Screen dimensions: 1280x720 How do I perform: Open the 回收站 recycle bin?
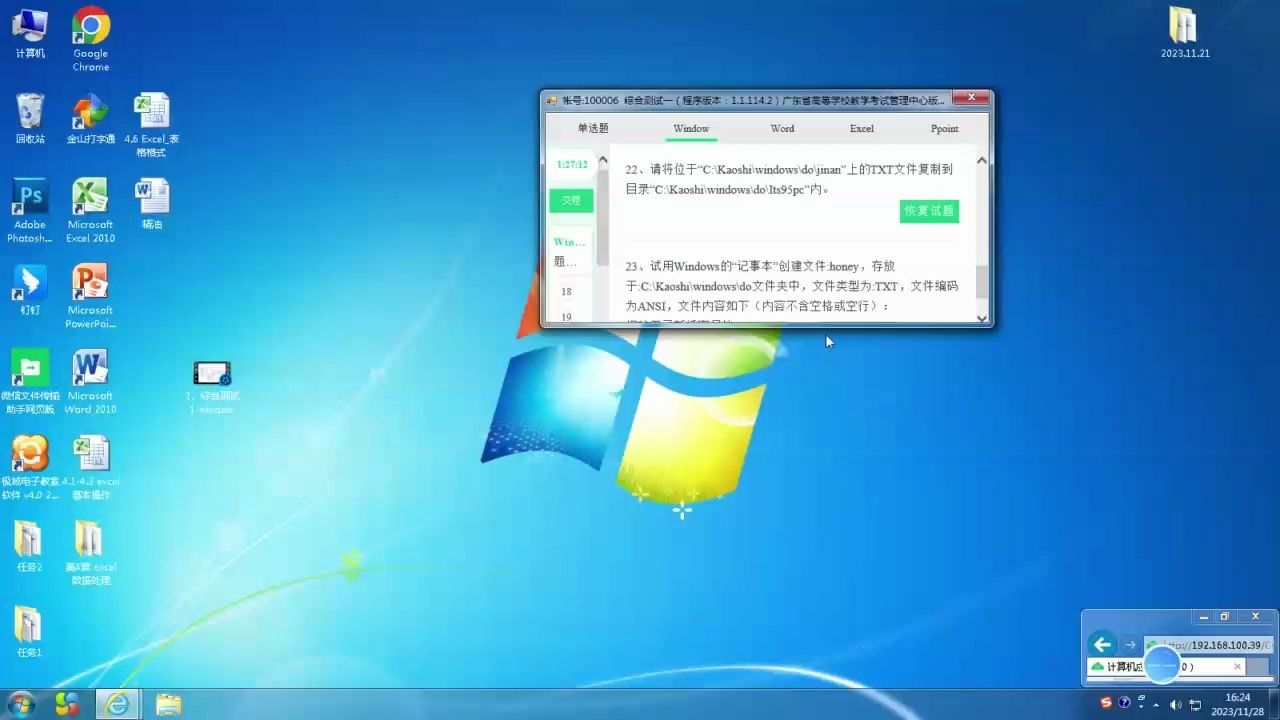pos(30,119)
